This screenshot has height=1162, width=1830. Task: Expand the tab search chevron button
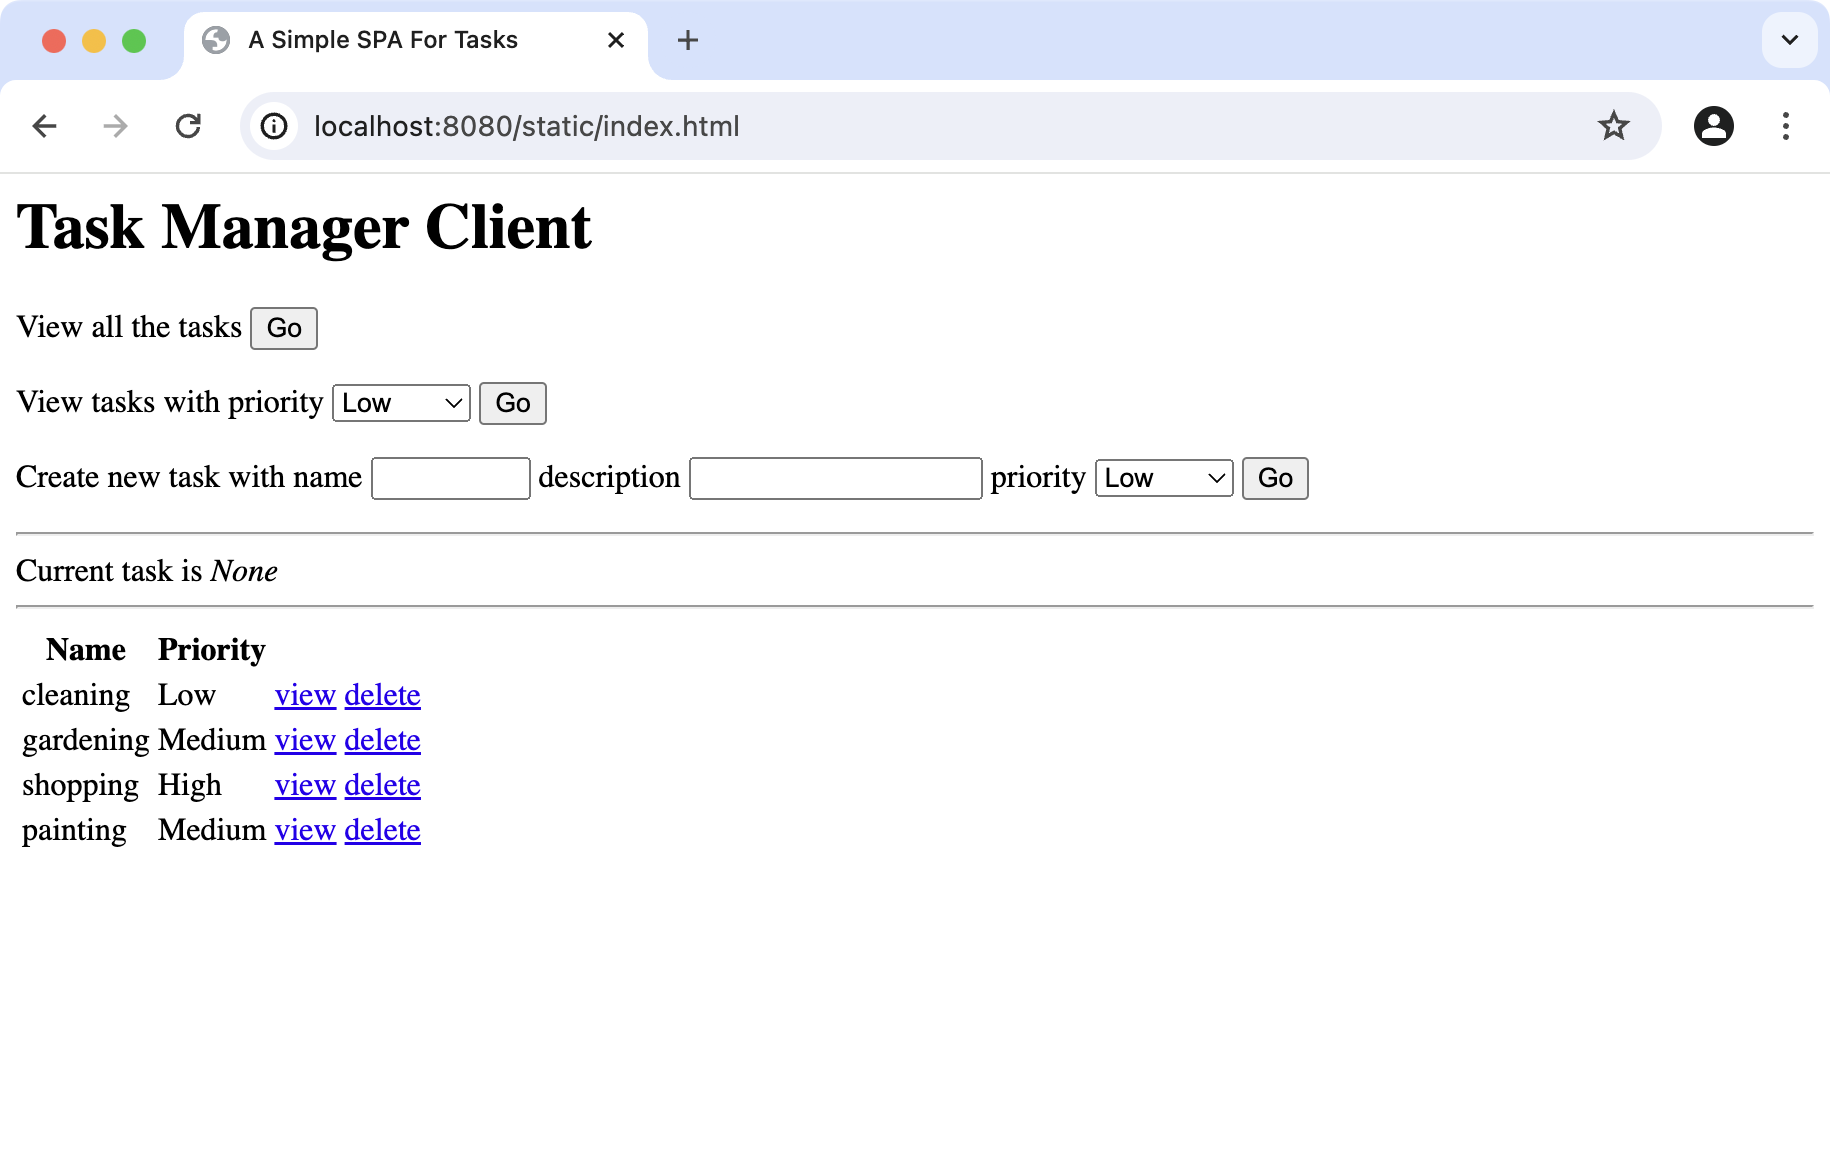coord(1789,40)
